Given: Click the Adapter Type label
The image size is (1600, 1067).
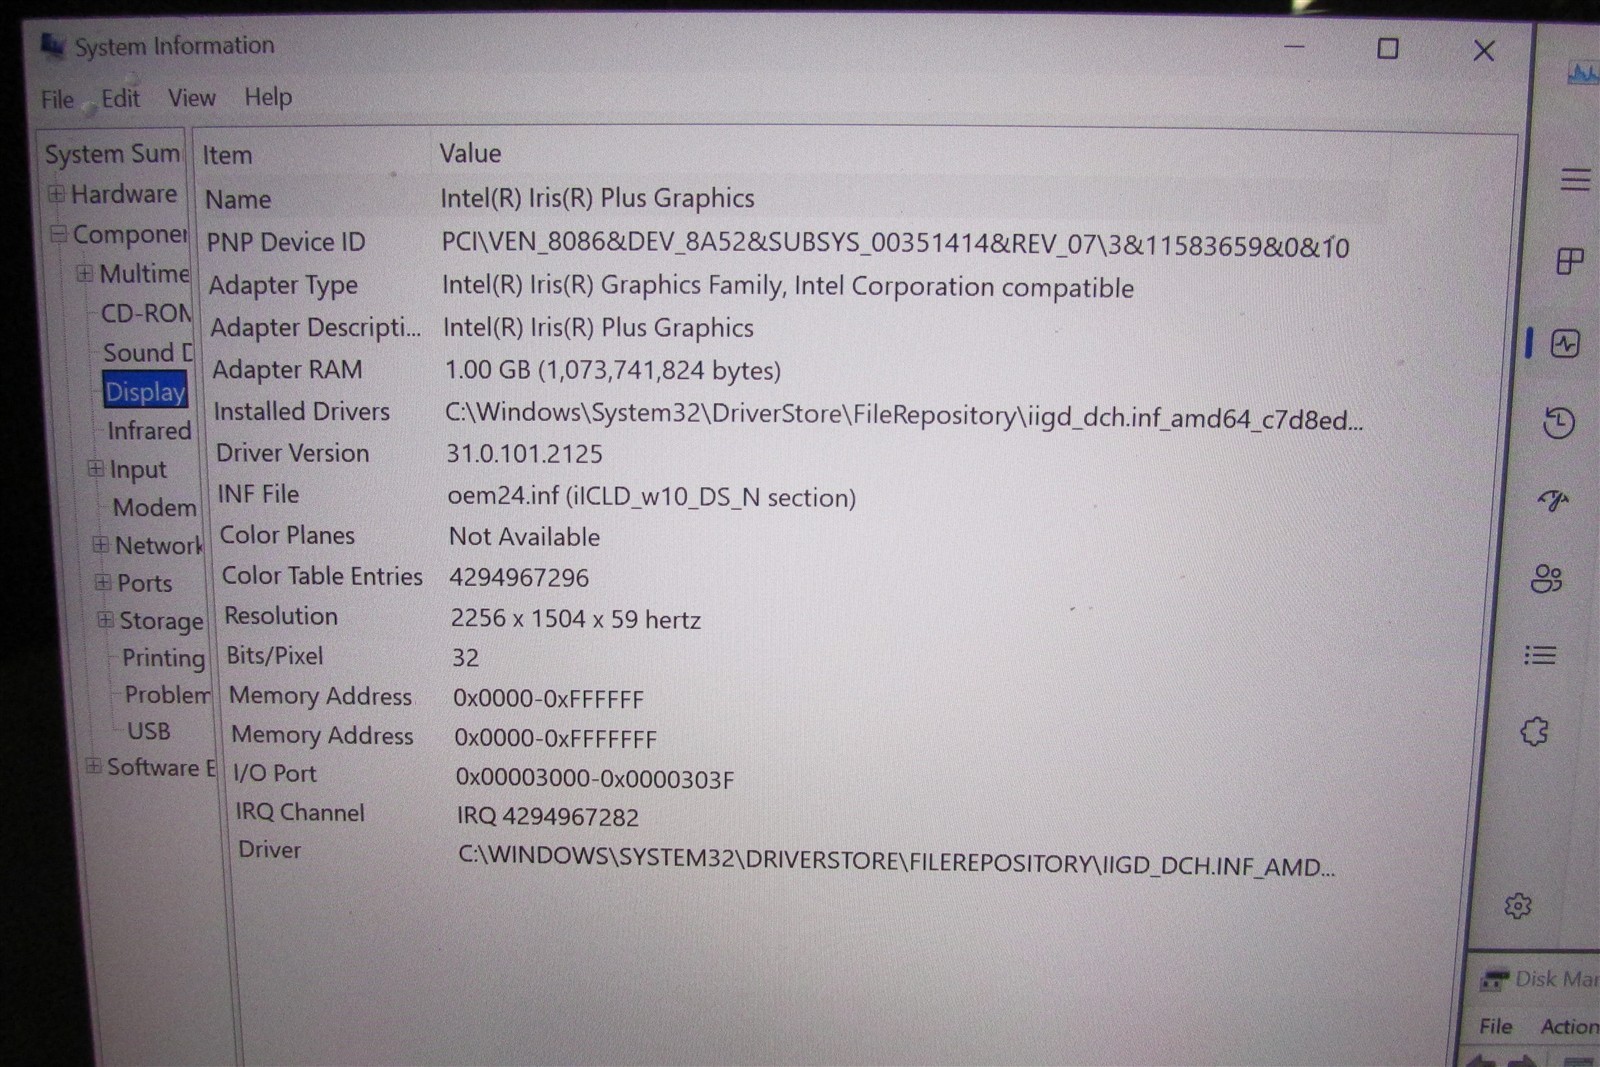Looking at the screenshot, I should coord(283,285).
